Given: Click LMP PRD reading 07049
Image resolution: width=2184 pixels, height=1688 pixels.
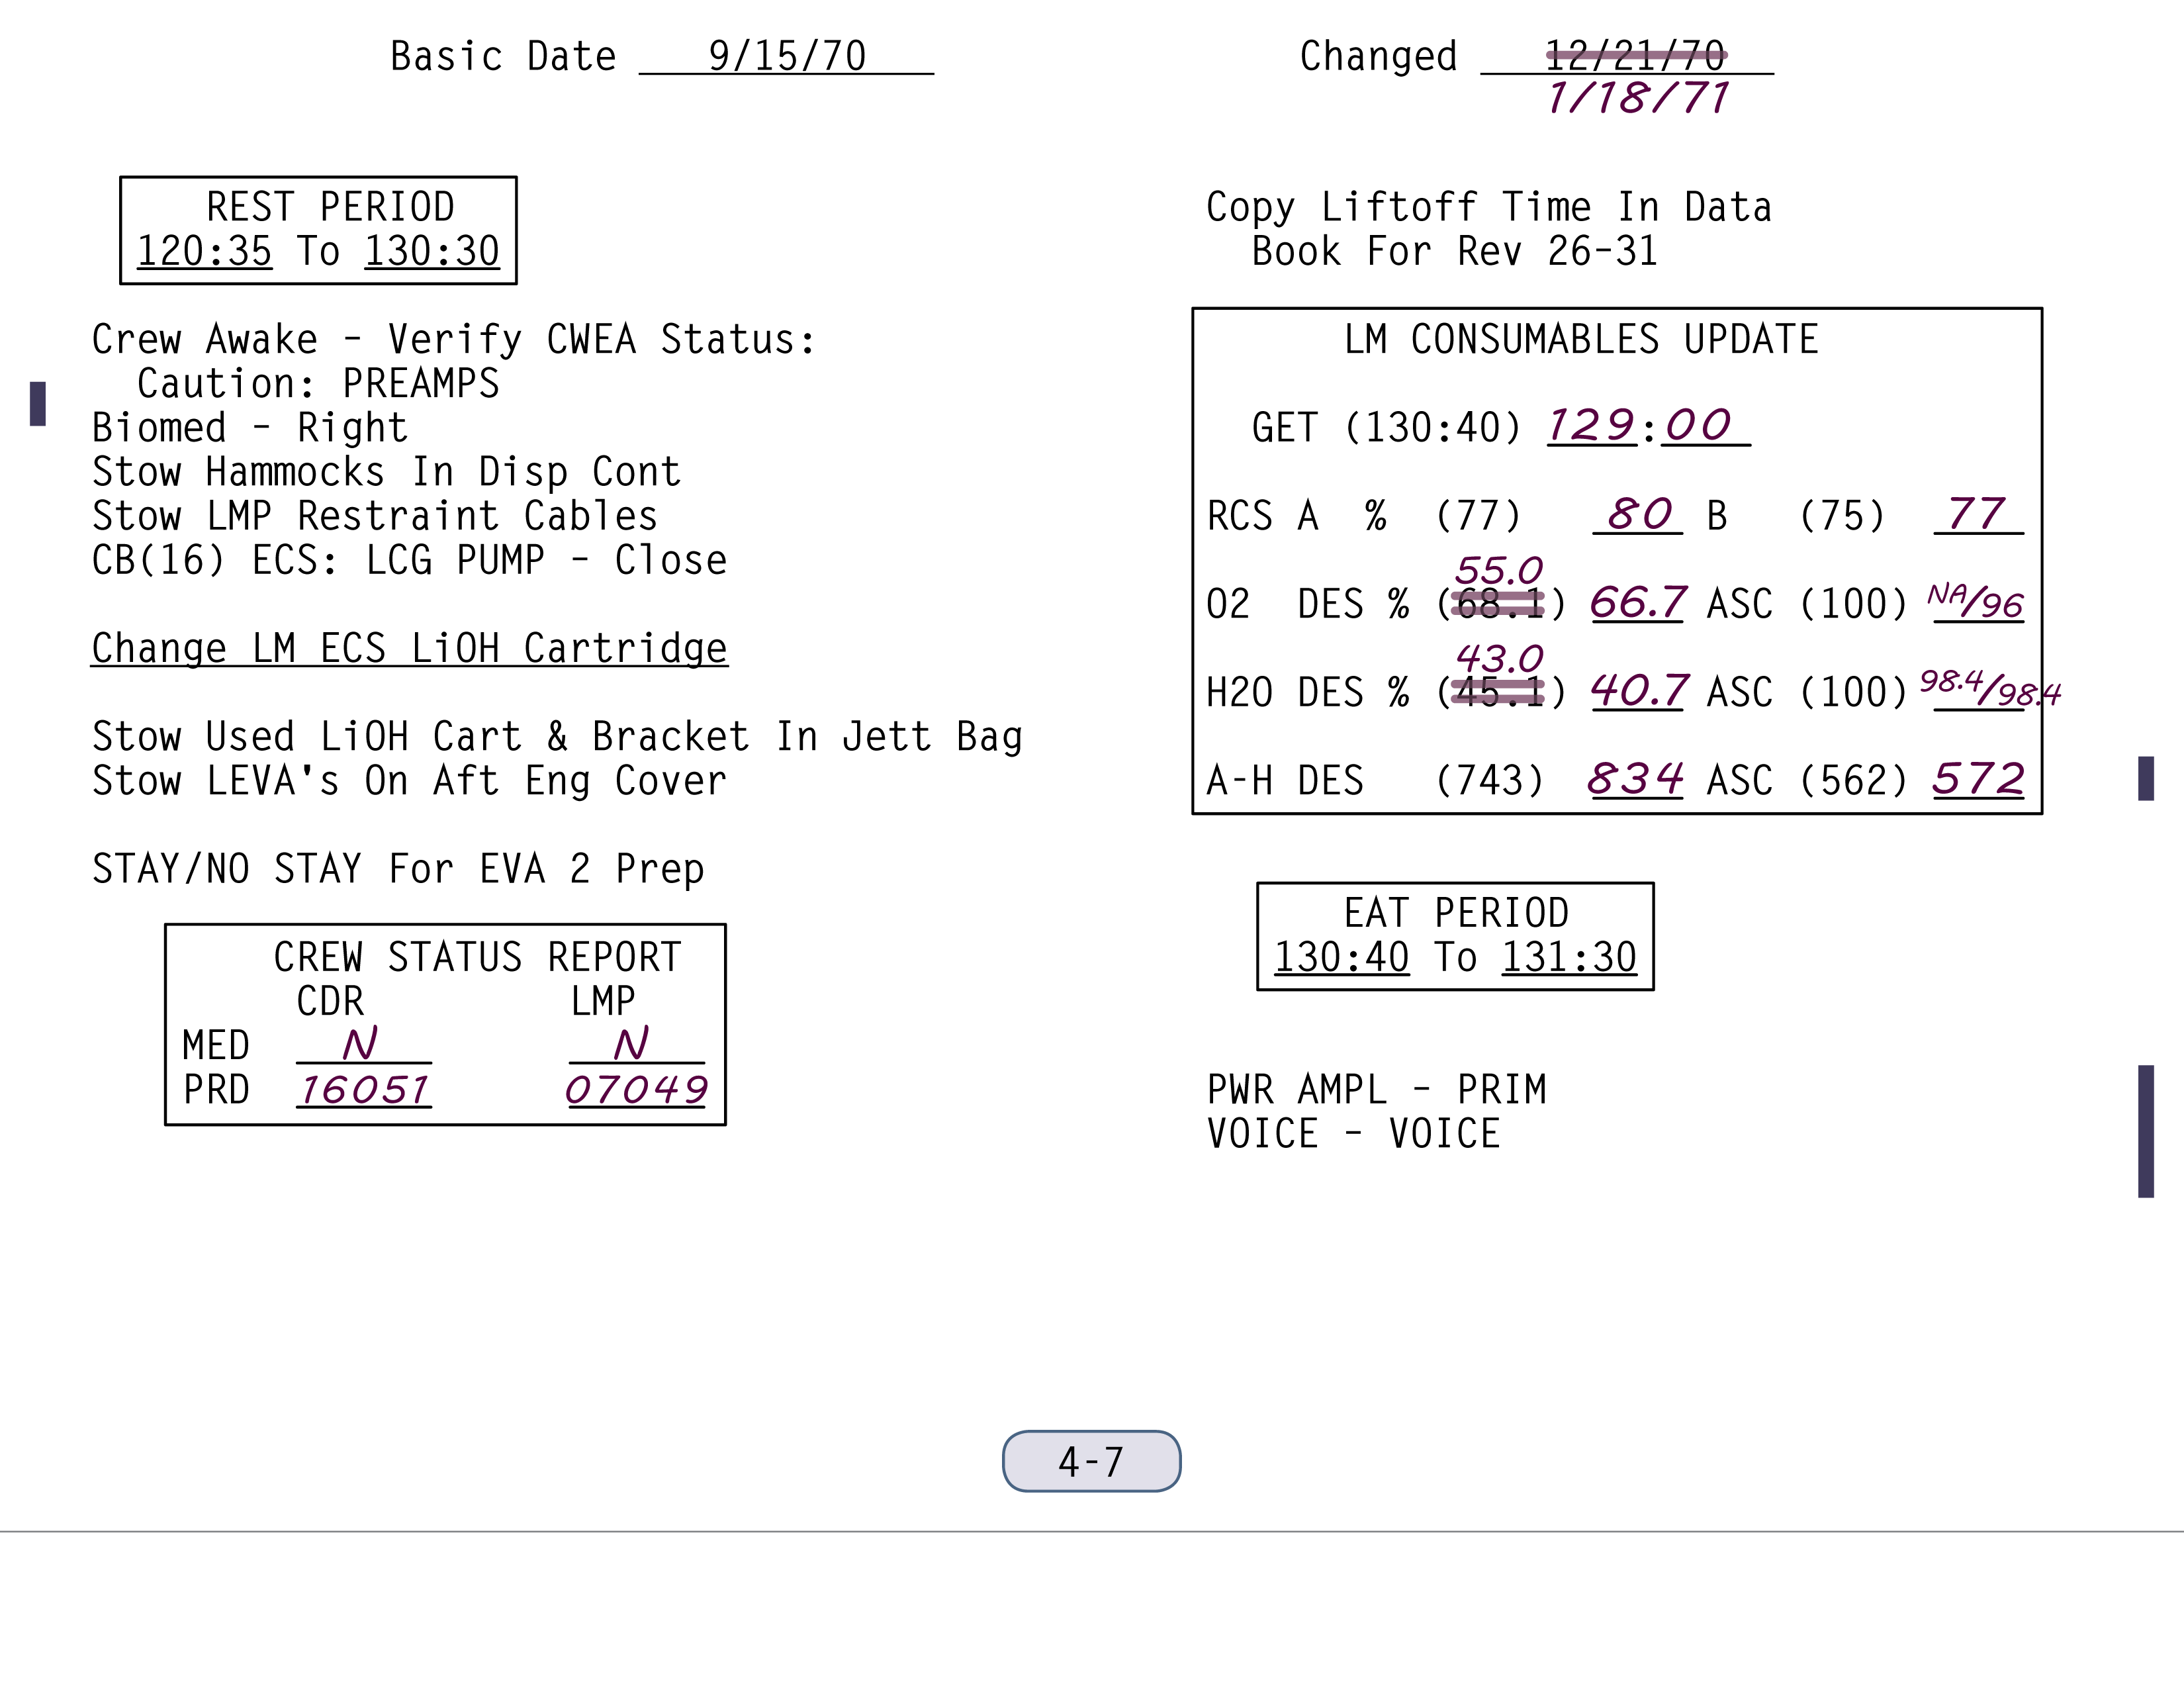Looking at the screenshot, I should [636, 1089].
